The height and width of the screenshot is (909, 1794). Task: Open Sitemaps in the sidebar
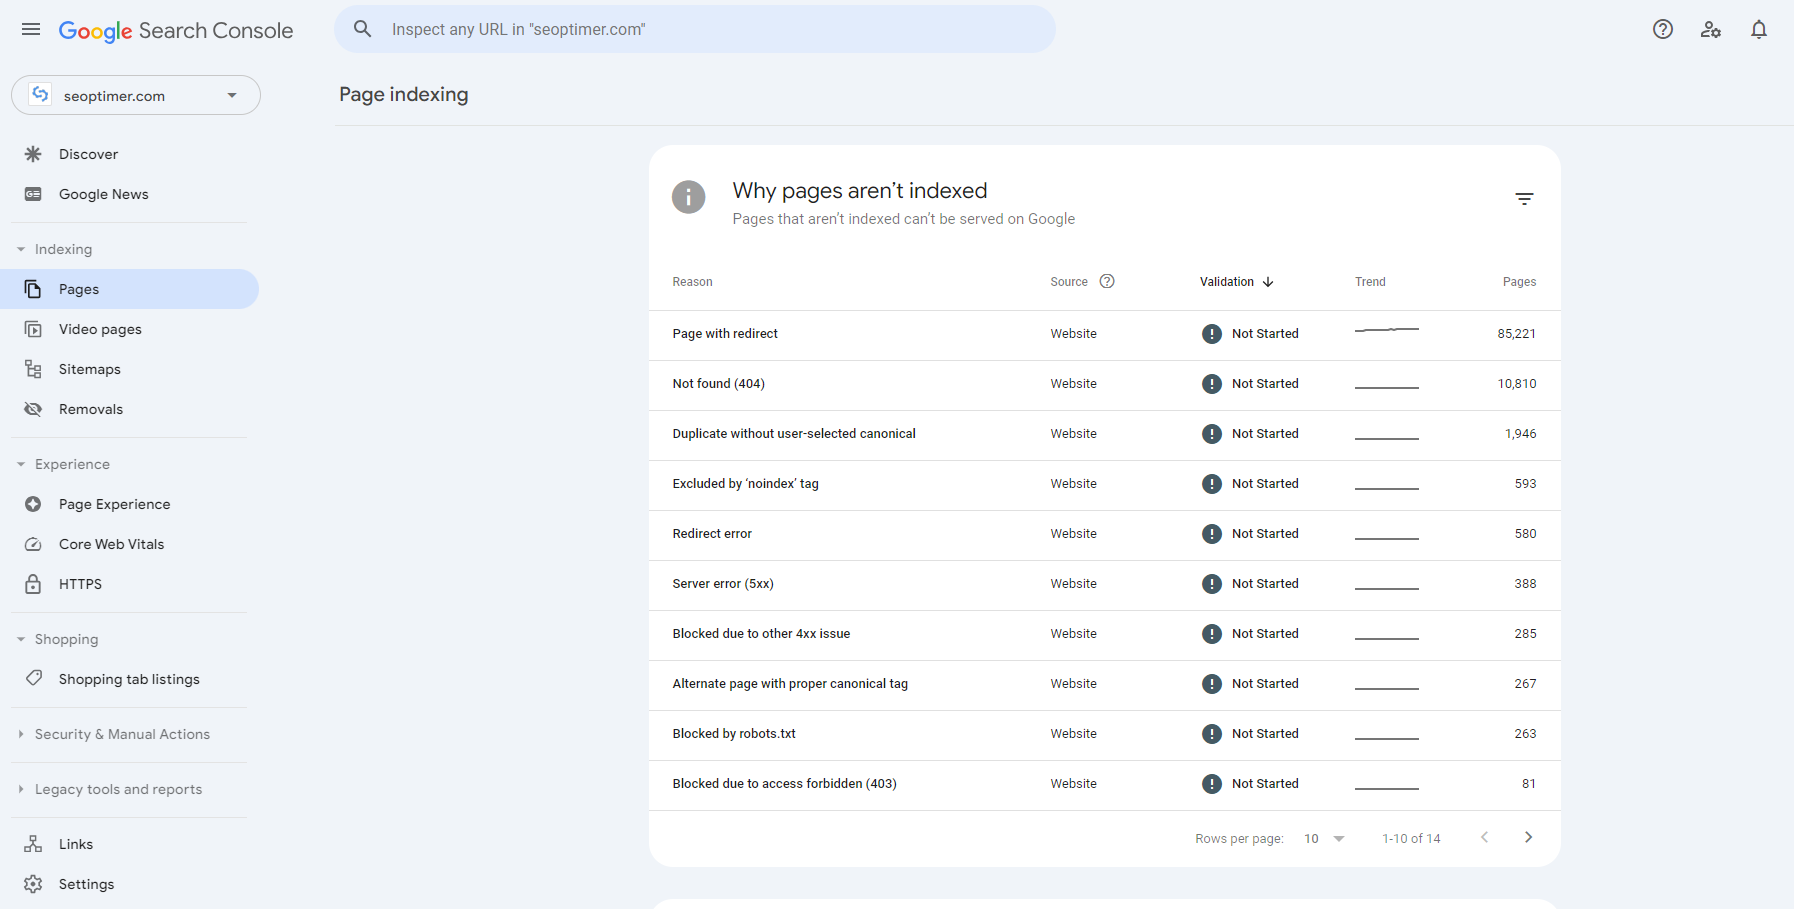tap(89, 369)
